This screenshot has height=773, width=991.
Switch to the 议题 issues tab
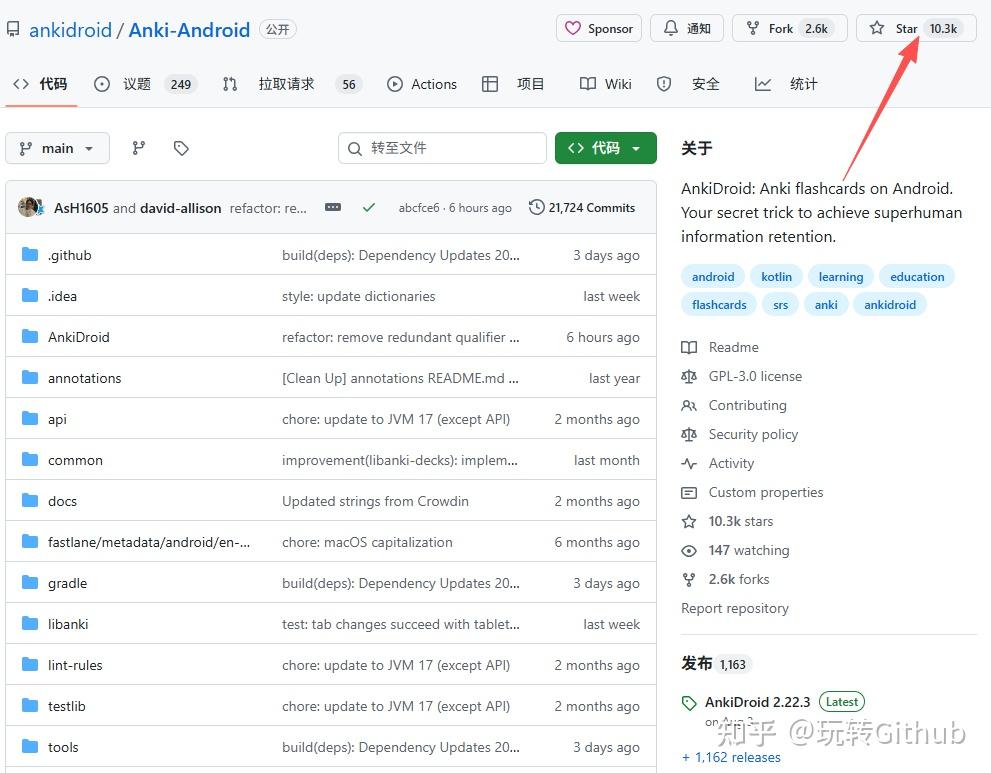(145, 84)
